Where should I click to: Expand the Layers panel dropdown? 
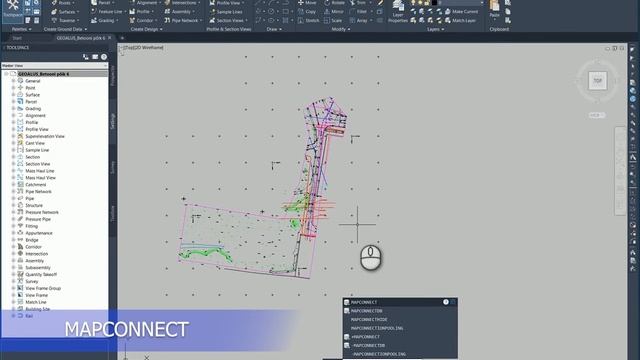point(436,29)
